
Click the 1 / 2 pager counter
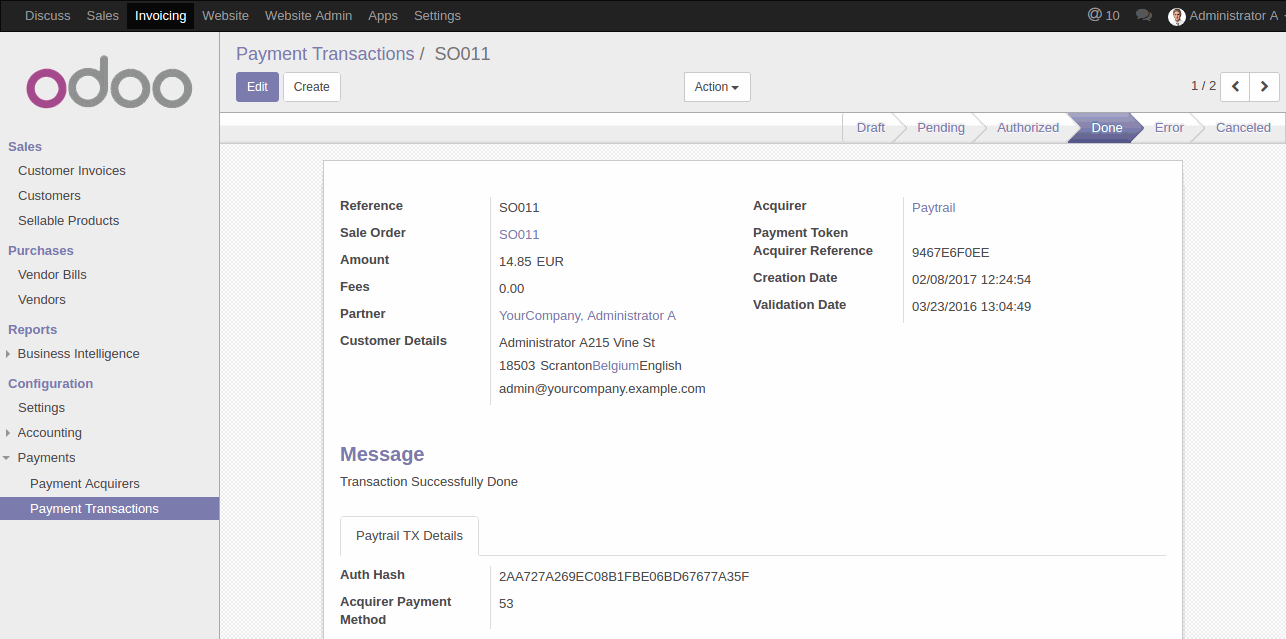(1203, 86)
